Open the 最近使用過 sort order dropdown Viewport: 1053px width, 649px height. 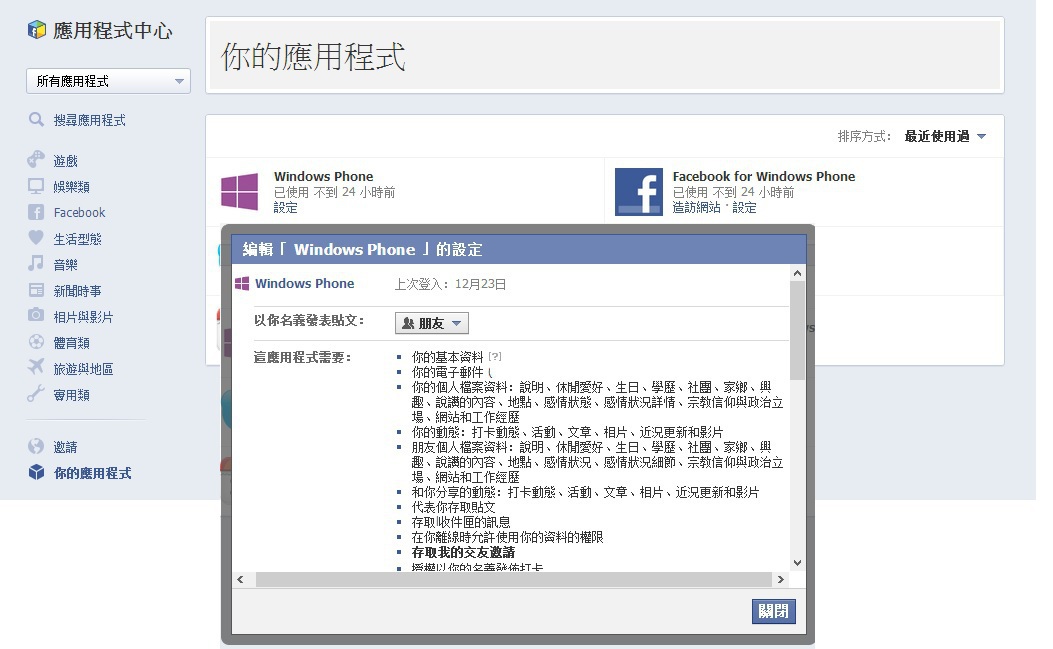click(x=946, y=136)
